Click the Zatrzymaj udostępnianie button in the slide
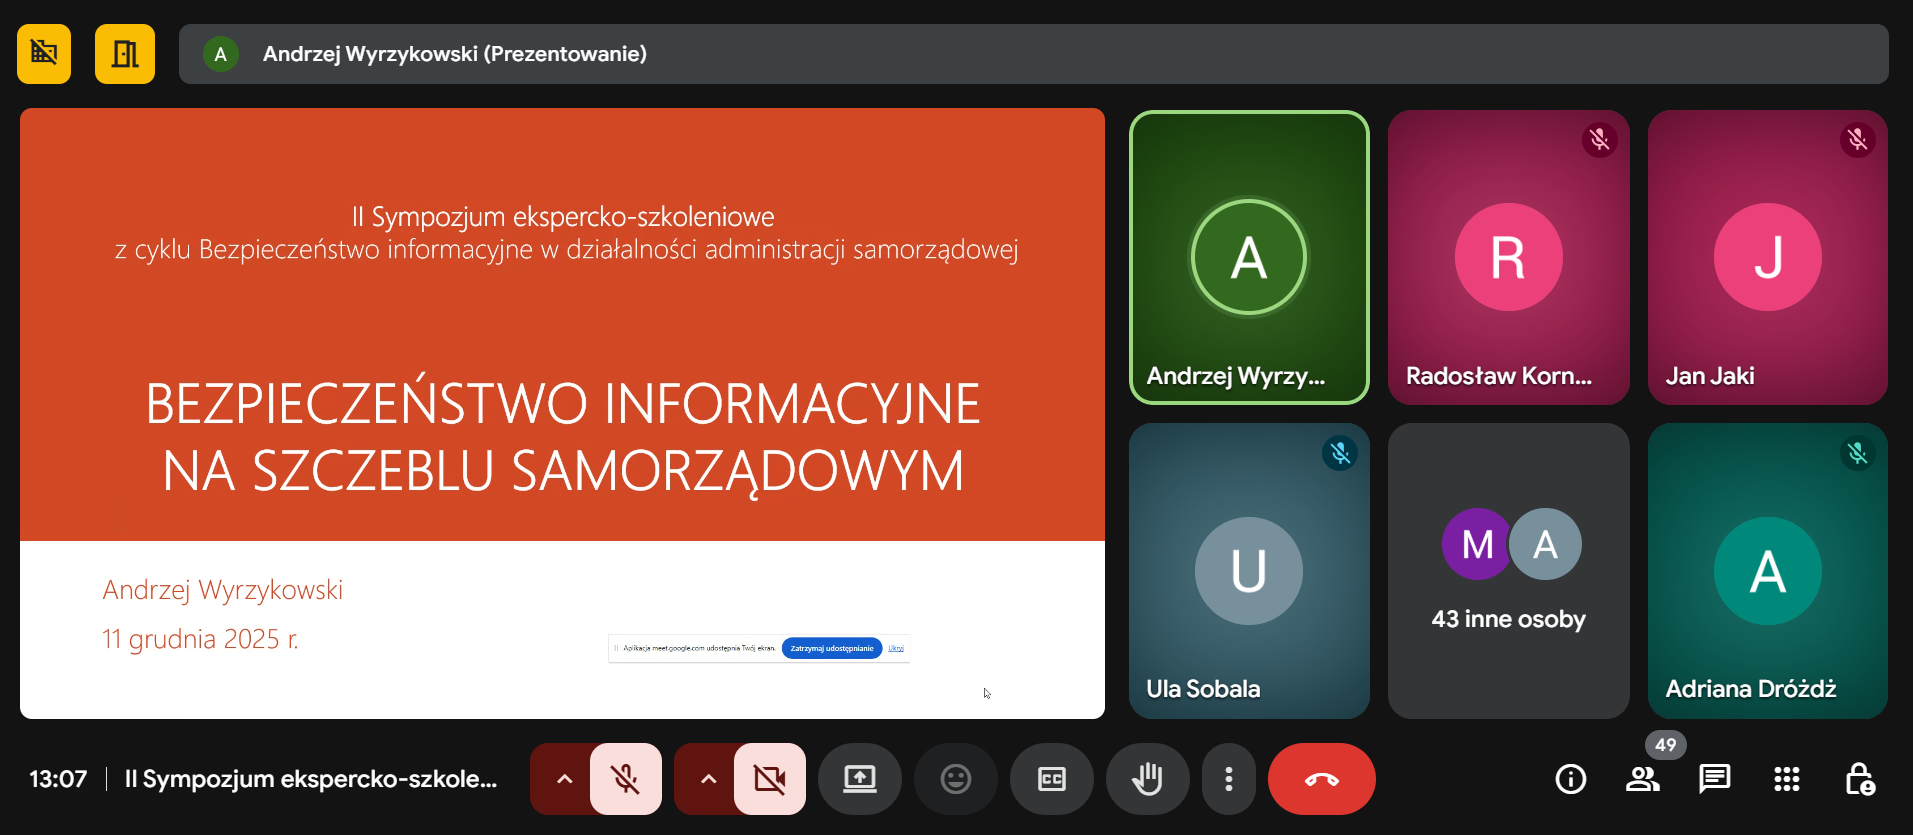The height and width of the screenshot is (835, 1913). 831,648
